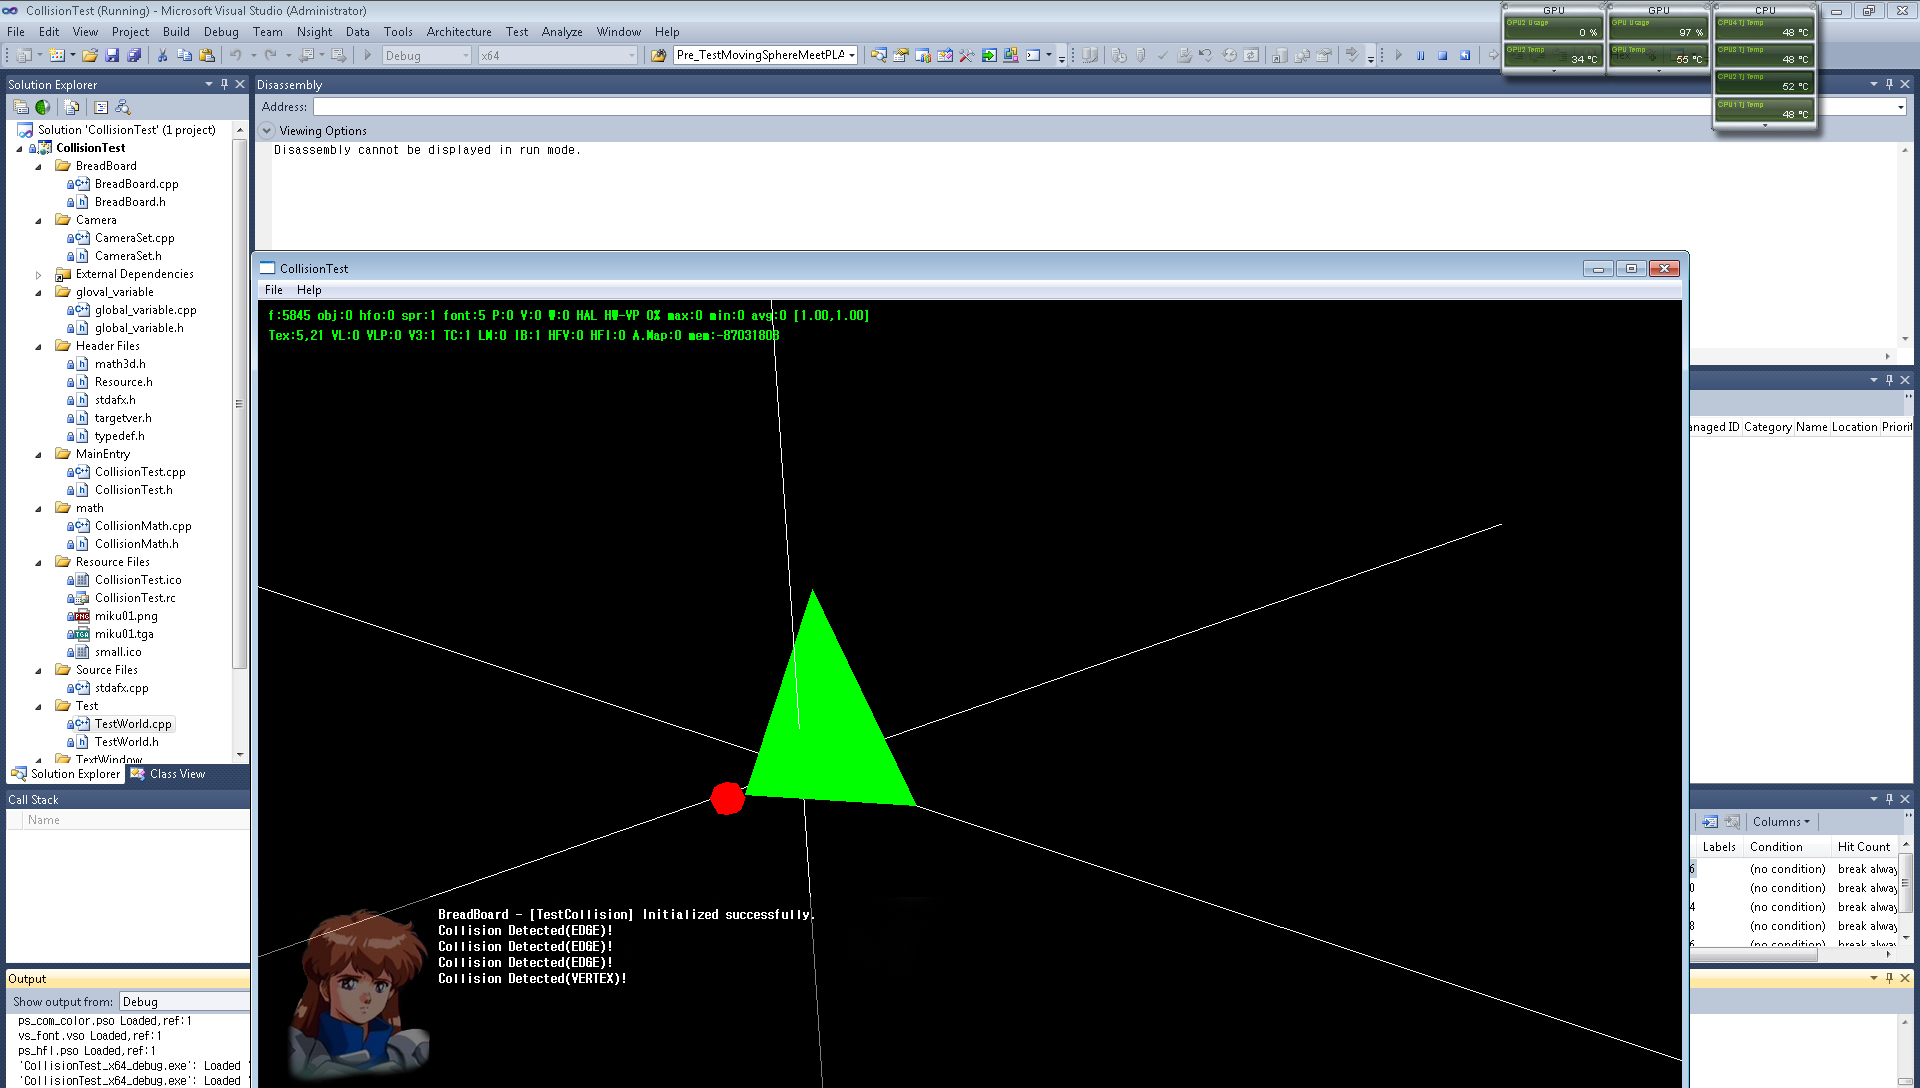Toggle the Output panel pin
Screen dimensions: 1920x1088
[x=1889, y=978]
